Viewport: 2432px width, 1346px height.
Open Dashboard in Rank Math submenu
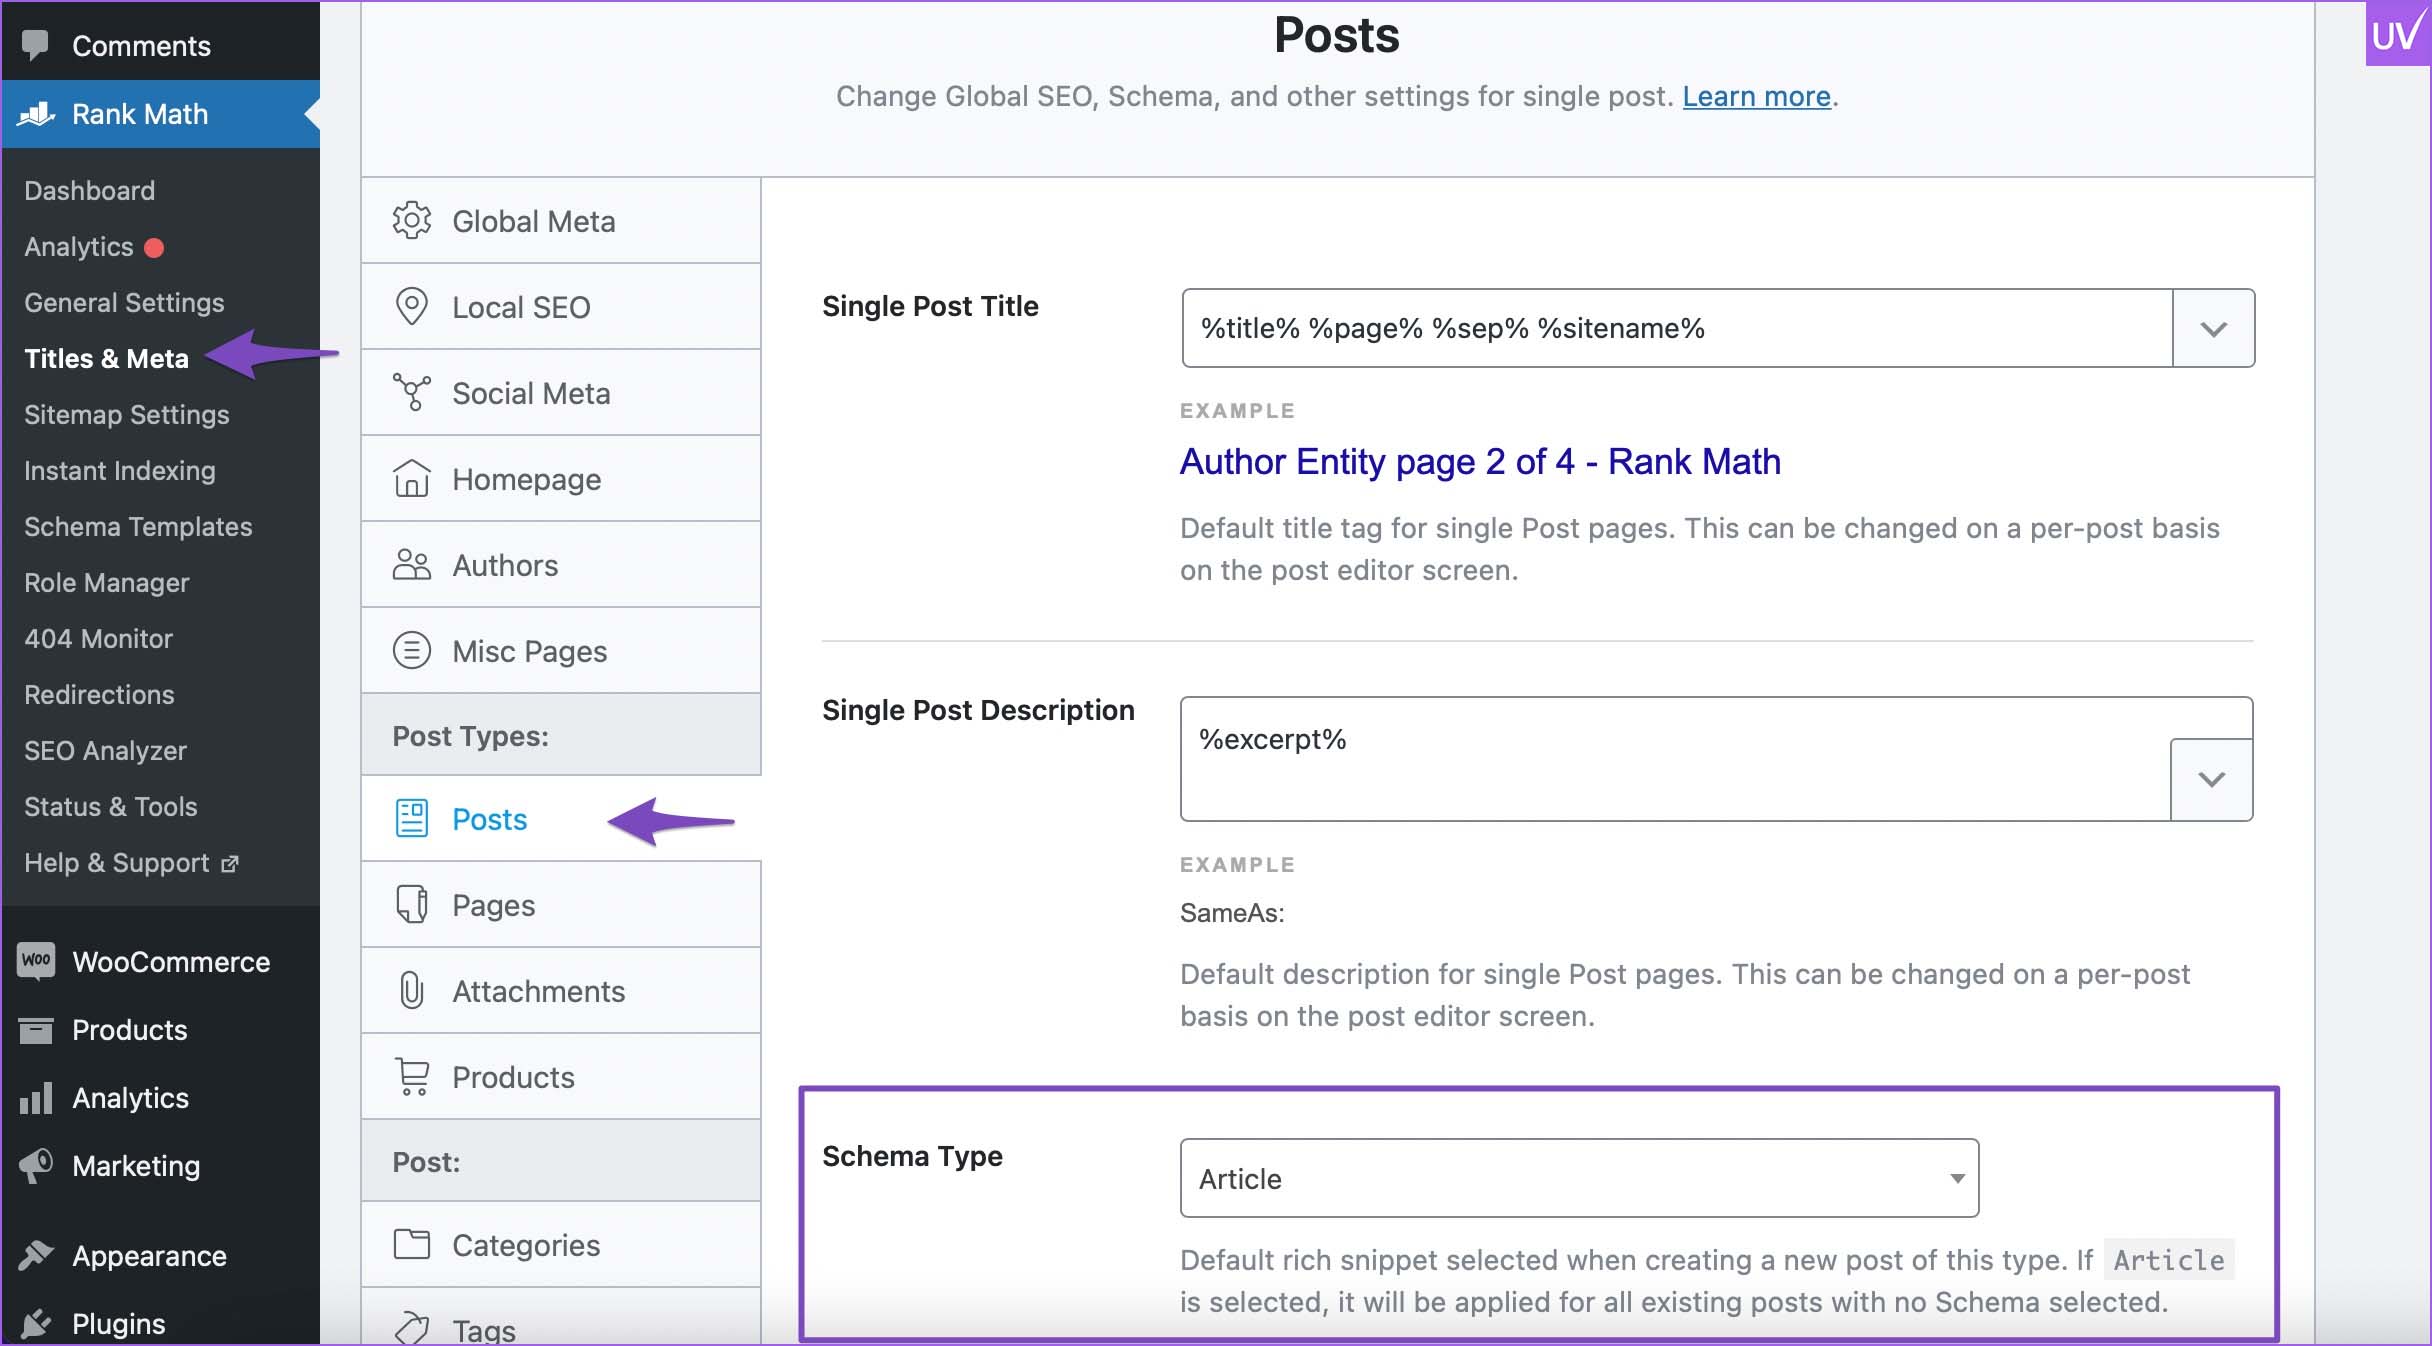(x=90, y=190)
